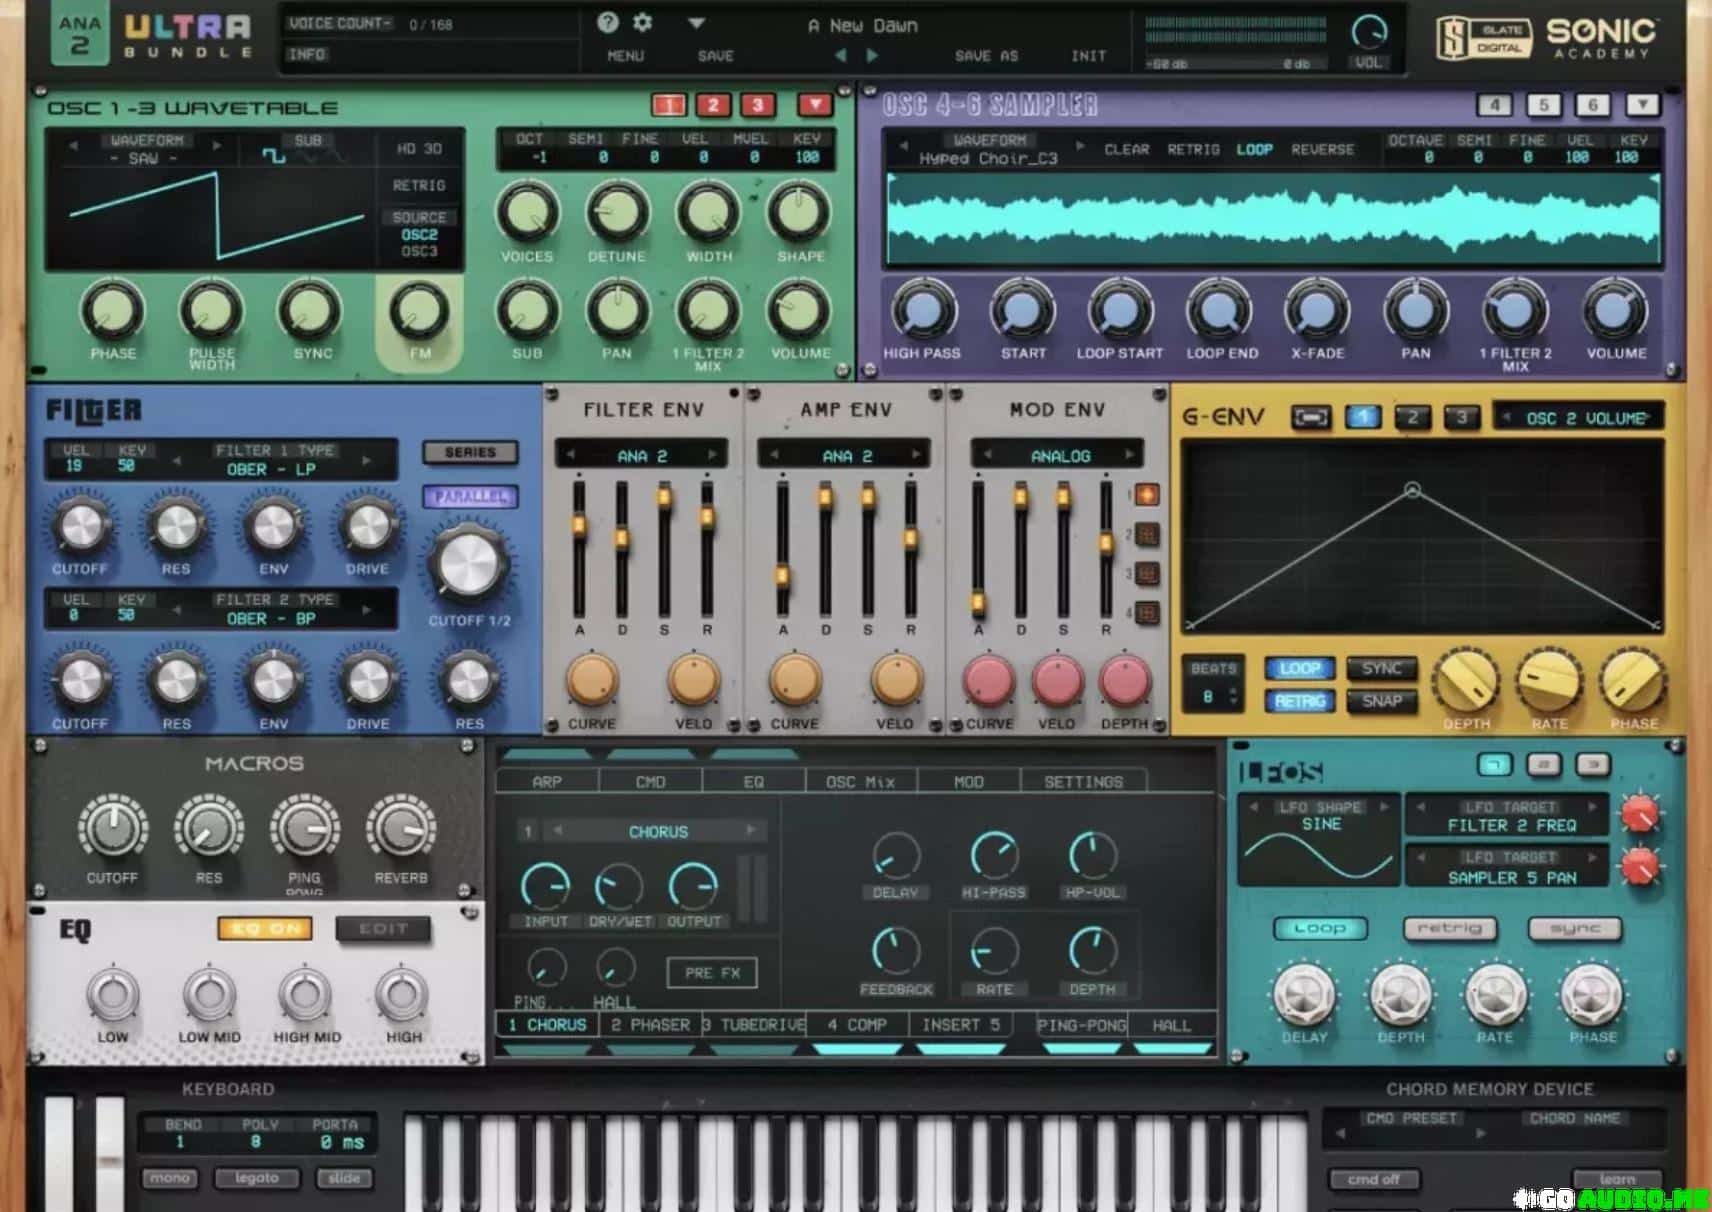Select the 2 PHASER effect slot

(x=650, y=1025)
